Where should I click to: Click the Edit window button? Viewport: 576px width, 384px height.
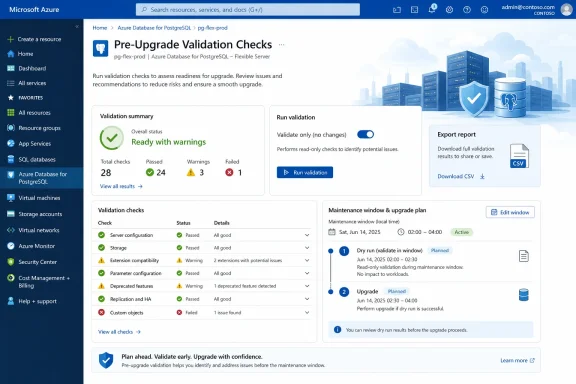pyautogui.click(x=510, y=212)
